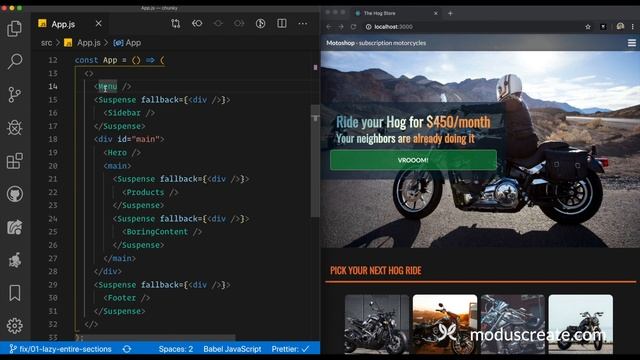The height and width of the screenshot is (360, 640).
Task: Reload the browser page
Action: point(353,27)
